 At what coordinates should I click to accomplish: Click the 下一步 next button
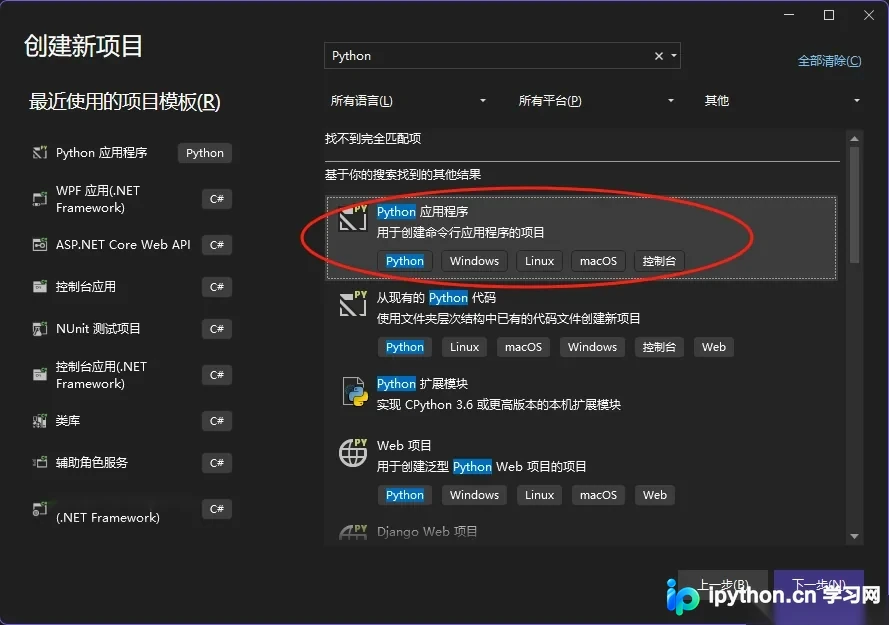tap(819, 585)
